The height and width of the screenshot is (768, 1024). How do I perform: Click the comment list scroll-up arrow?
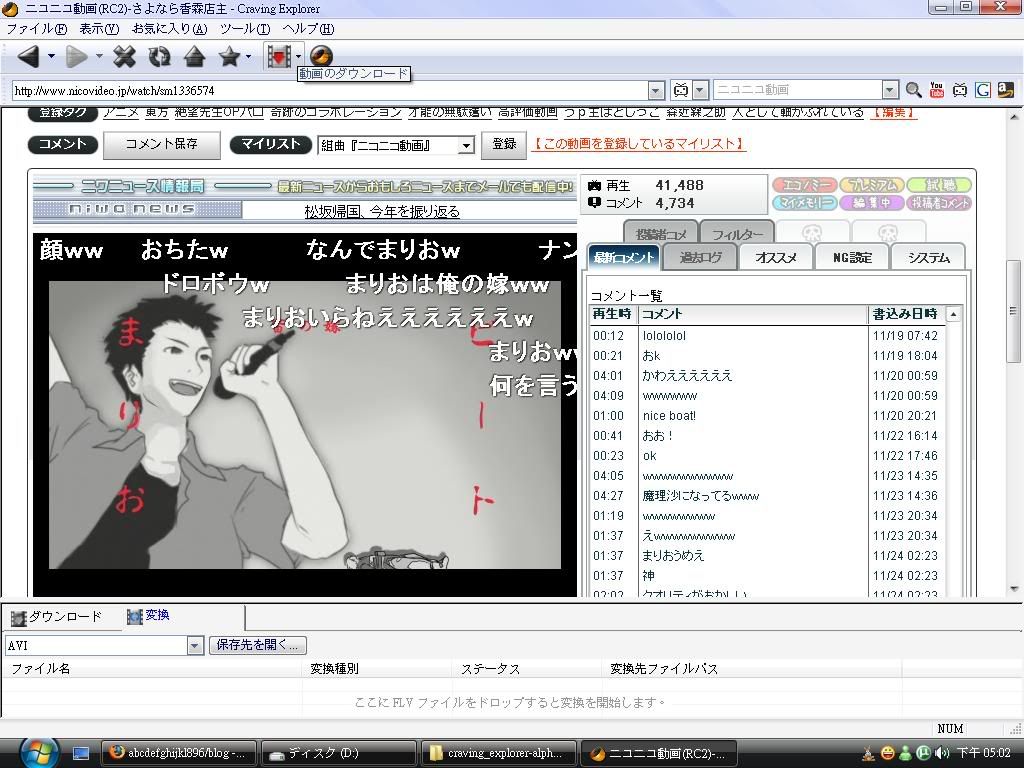953,315
